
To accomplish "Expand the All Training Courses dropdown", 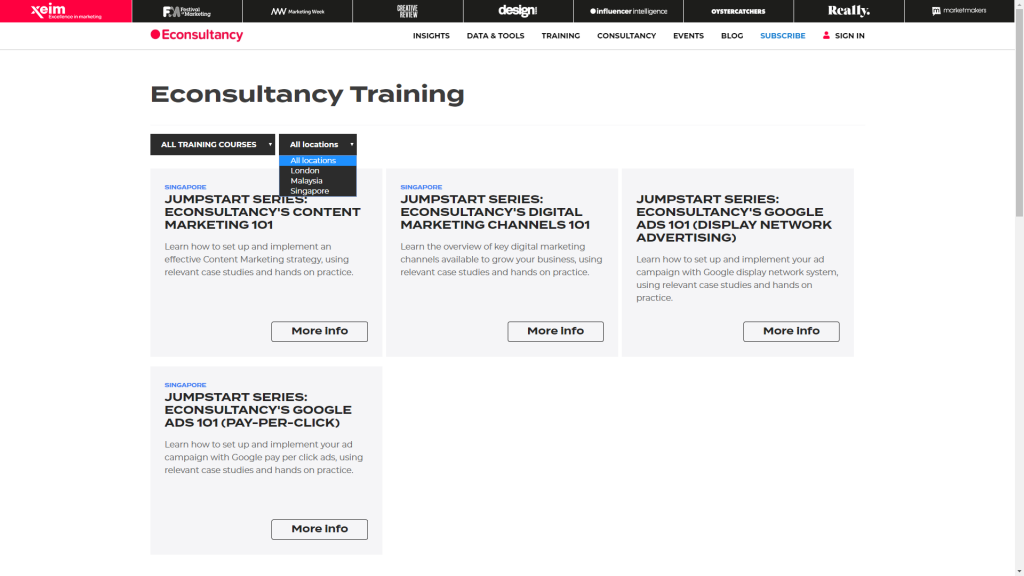I will pyautogui.click(x=212, y=144).
